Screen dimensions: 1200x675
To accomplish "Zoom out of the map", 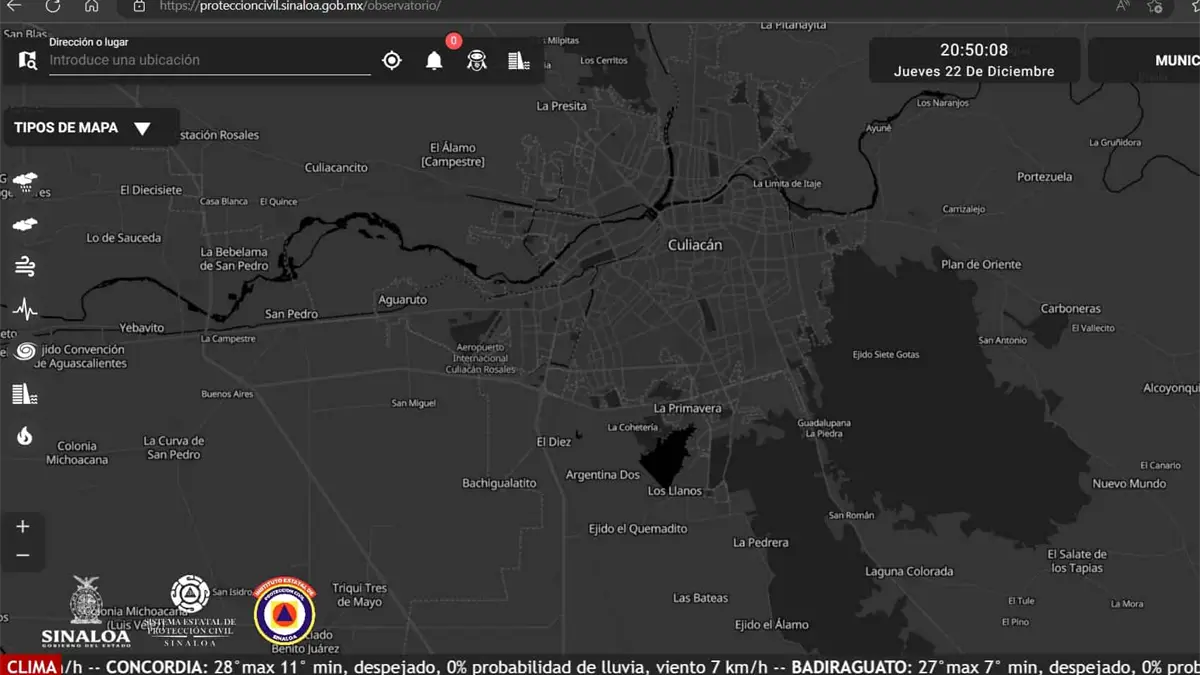I will pyautogui.click(x=23, y=556).
